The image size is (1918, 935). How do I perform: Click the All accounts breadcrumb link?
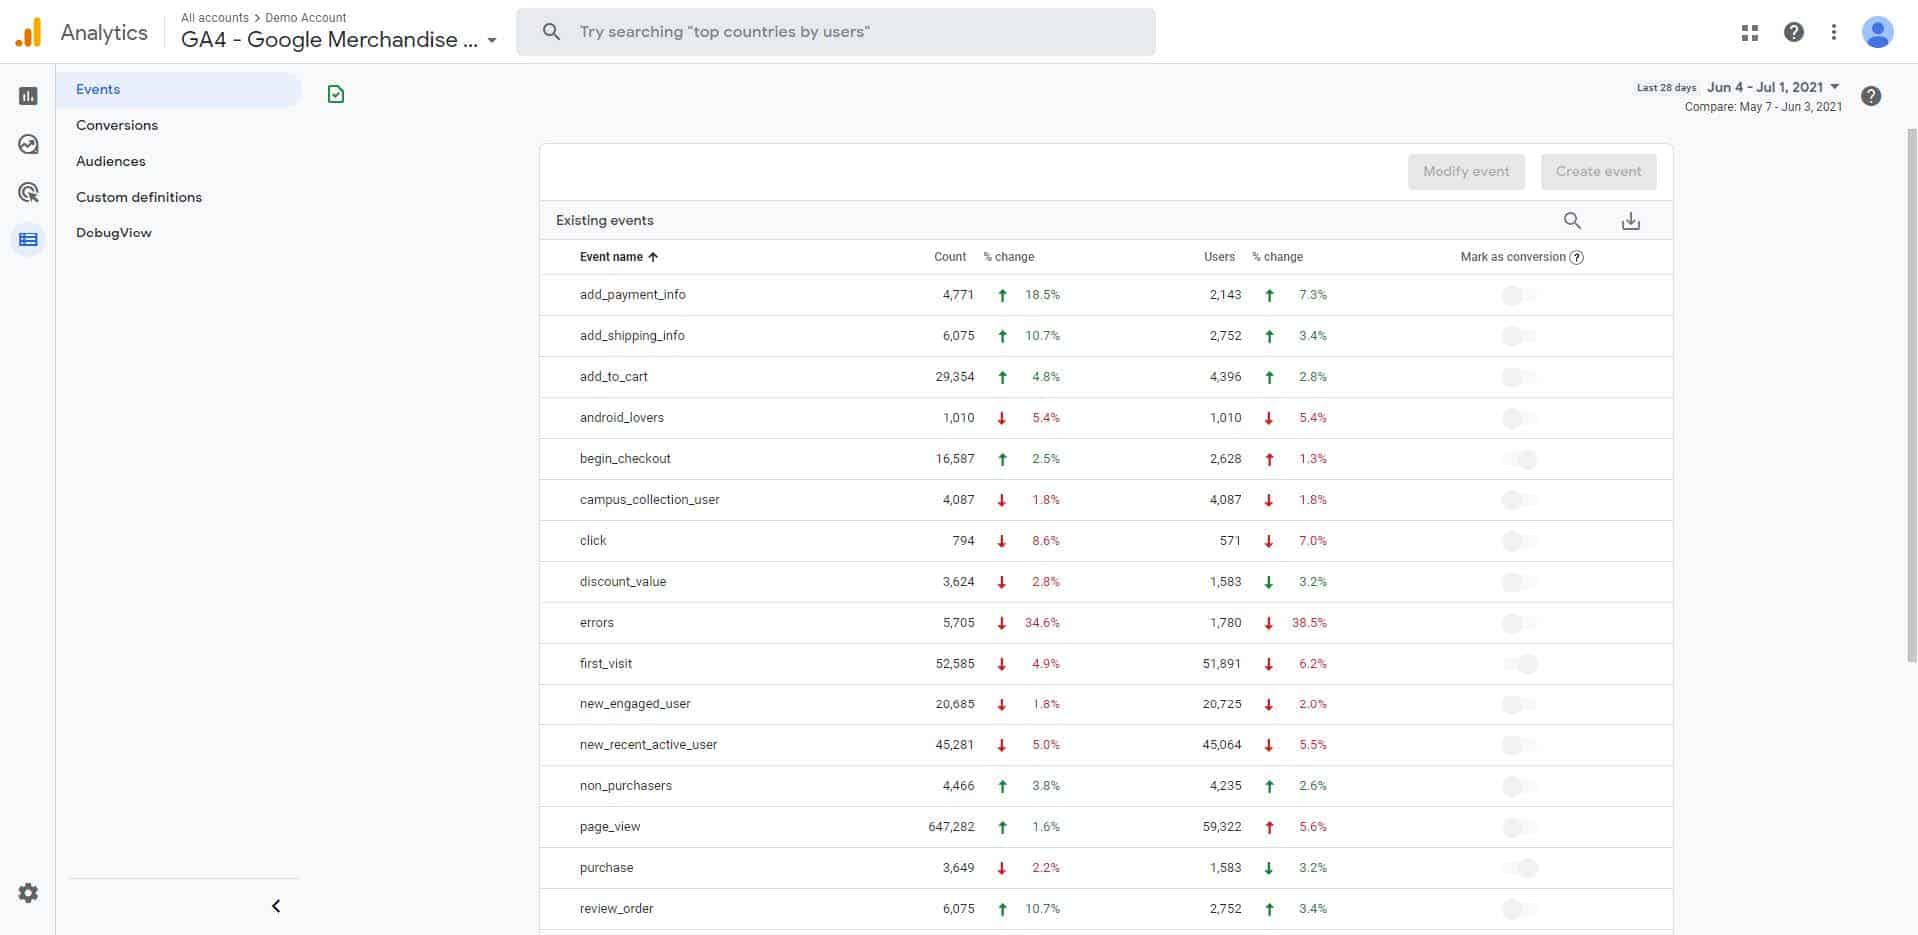click(x=215, y=18)
